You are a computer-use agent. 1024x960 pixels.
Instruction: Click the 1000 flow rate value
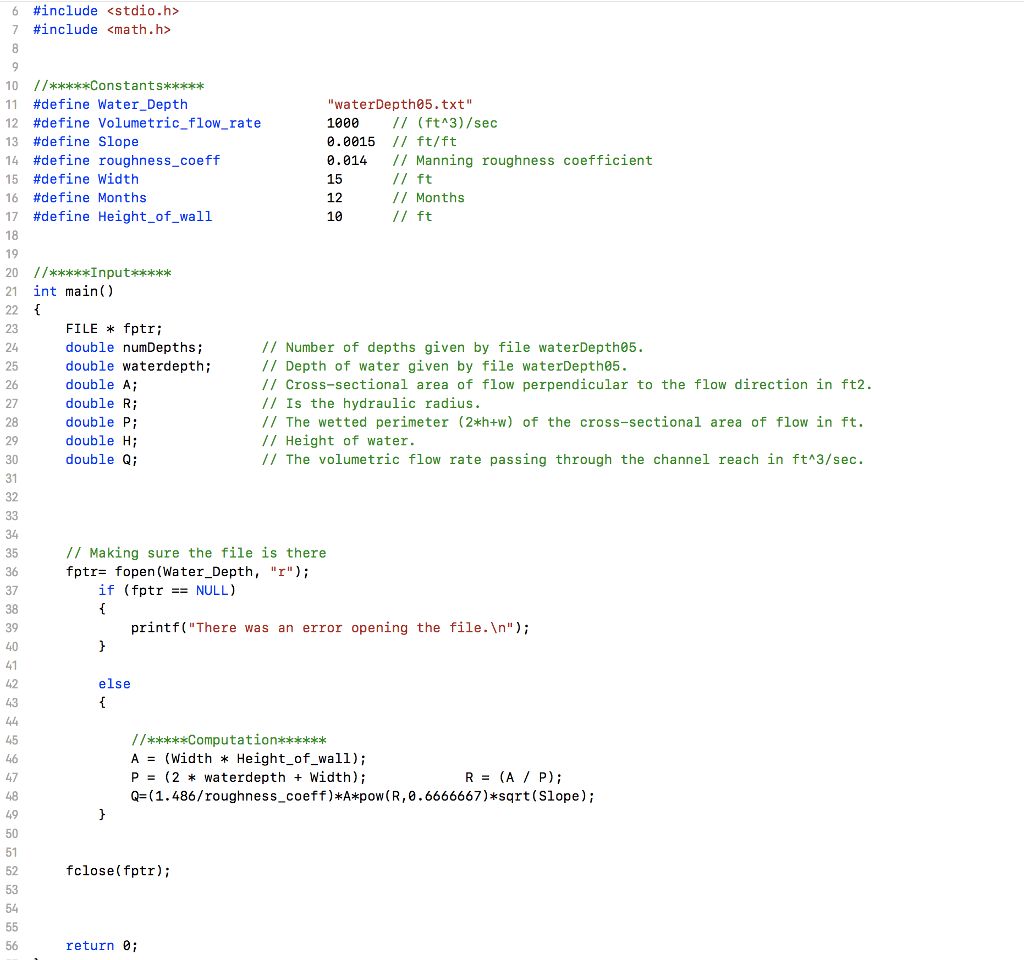coord(343,123)
